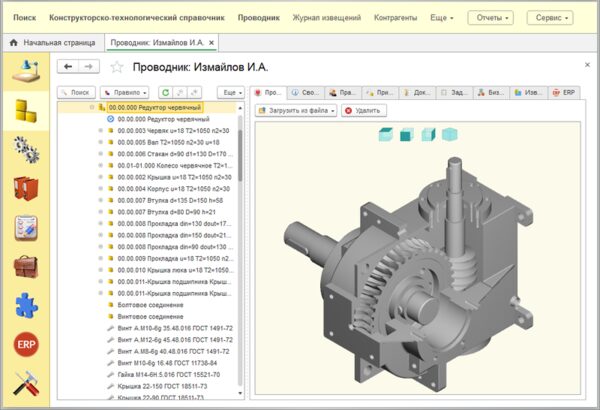Select the yellow blocks sidebar icon
Viewport: 600px width, 410px height.
pos(26,109)
